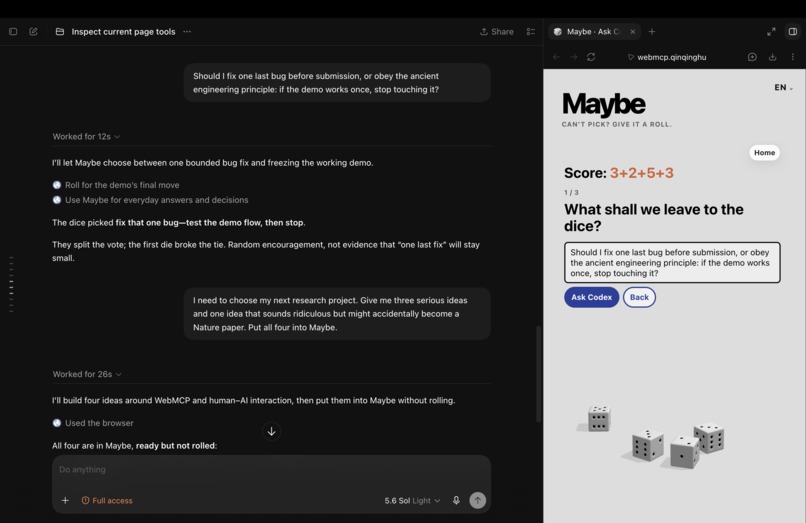Add attachment with plus icon
The height and width of the screenshot is (523, 806).
pos(65,500)
